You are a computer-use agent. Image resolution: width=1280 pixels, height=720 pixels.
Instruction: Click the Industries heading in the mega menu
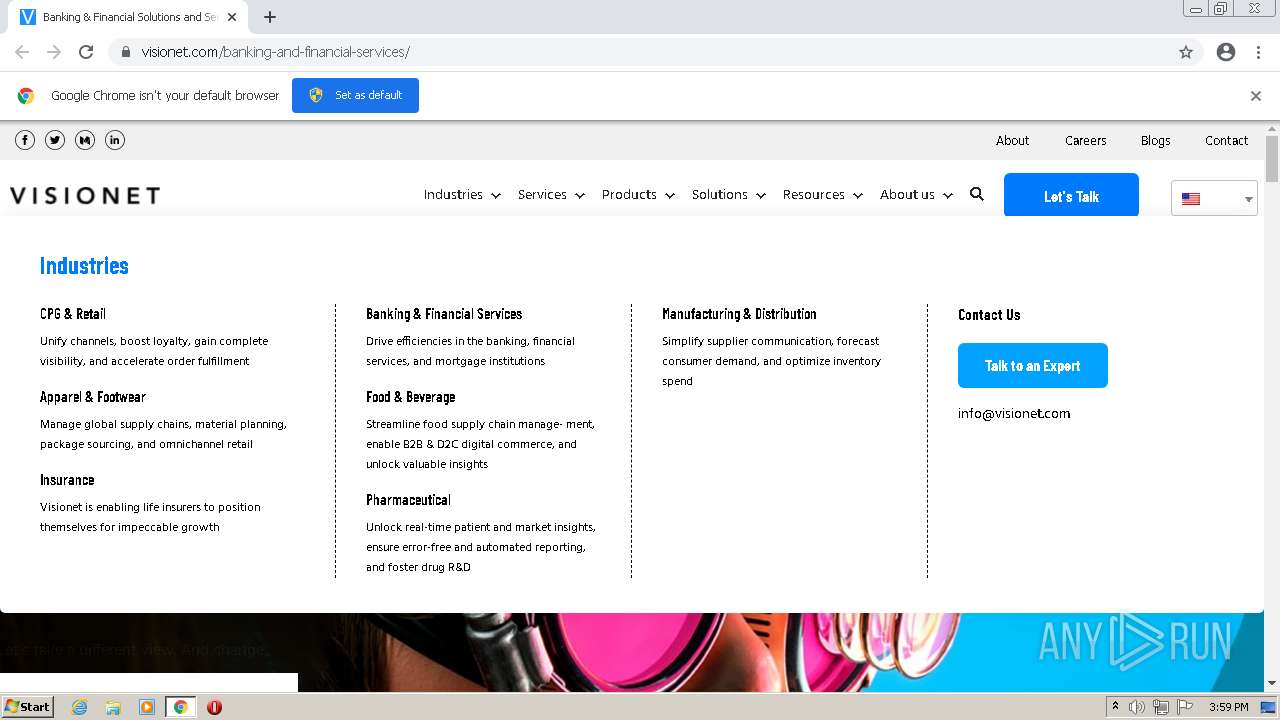pos(84,266)
